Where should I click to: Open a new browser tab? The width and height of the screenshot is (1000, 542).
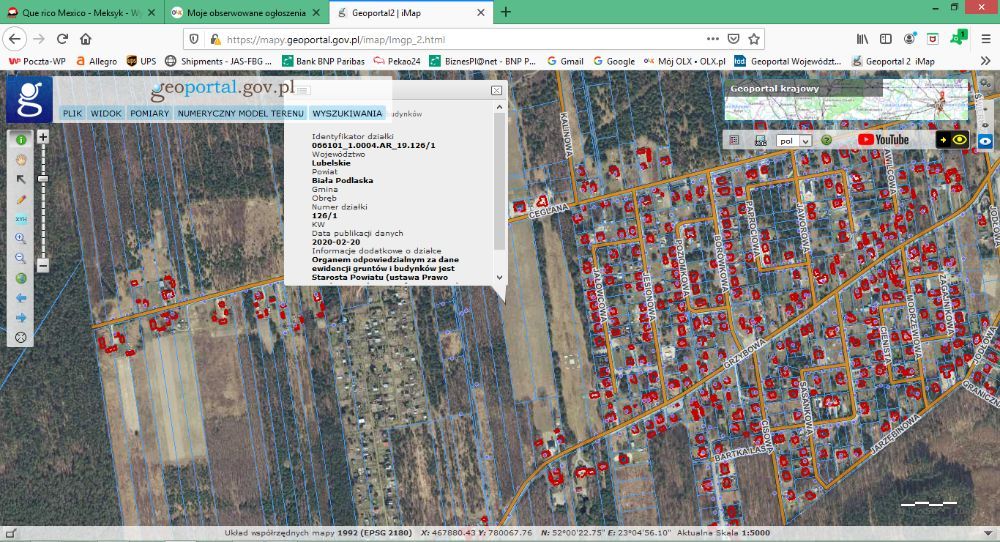click(506, 12)
